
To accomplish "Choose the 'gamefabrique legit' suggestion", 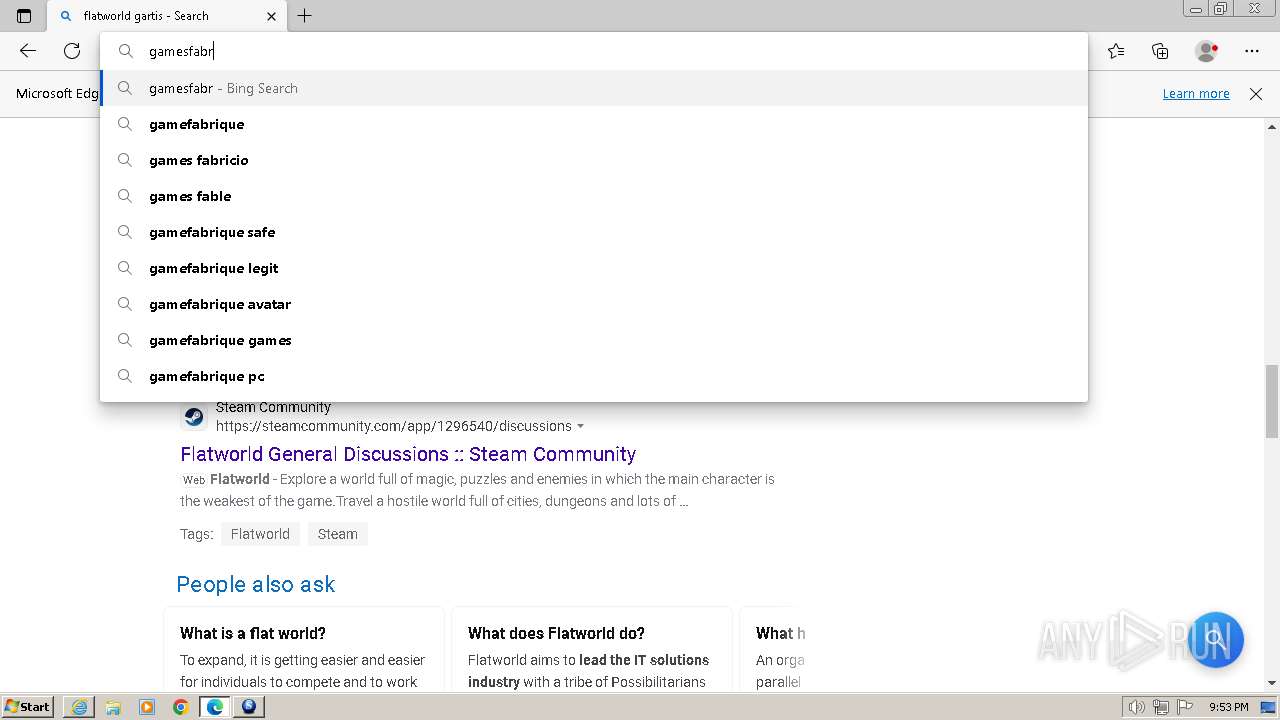I will coord(594,268).
